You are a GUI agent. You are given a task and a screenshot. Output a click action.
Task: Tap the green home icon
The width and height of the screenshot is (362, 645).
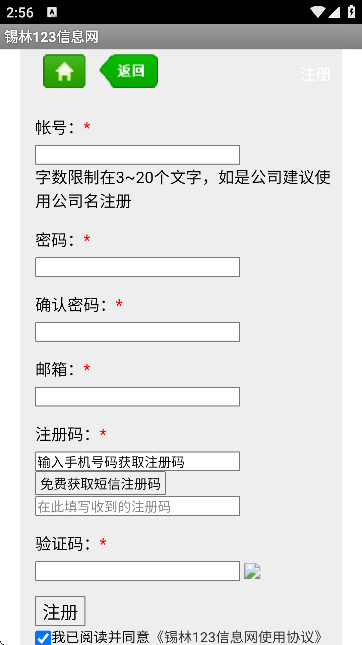click(x=64, y=71)
